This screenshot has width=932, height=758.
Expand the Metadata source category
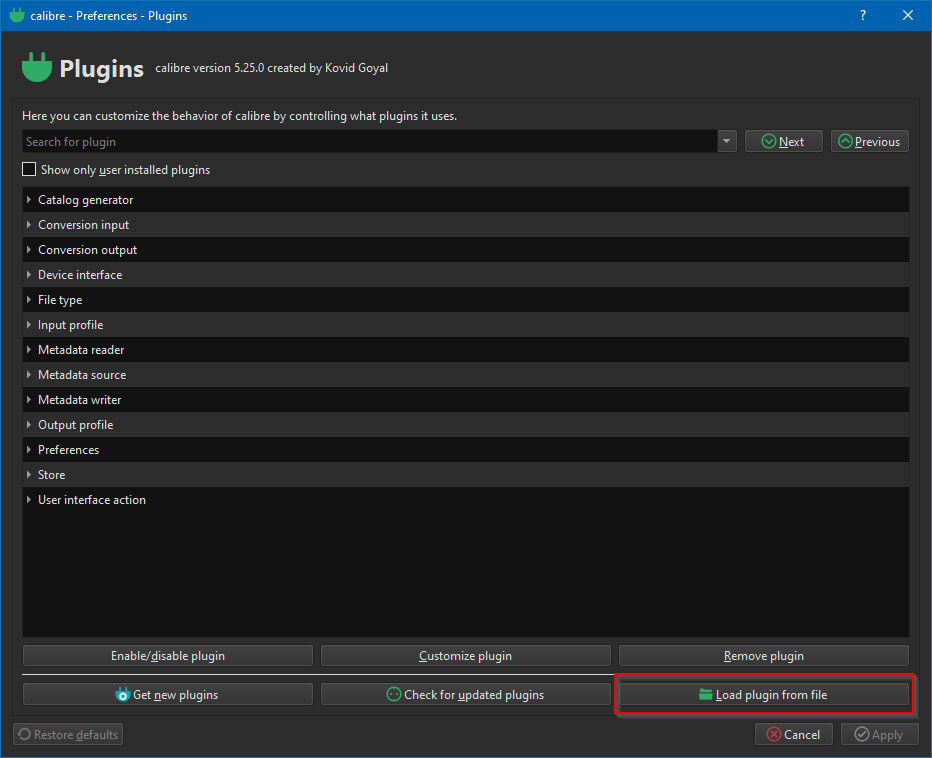(29, 375)
